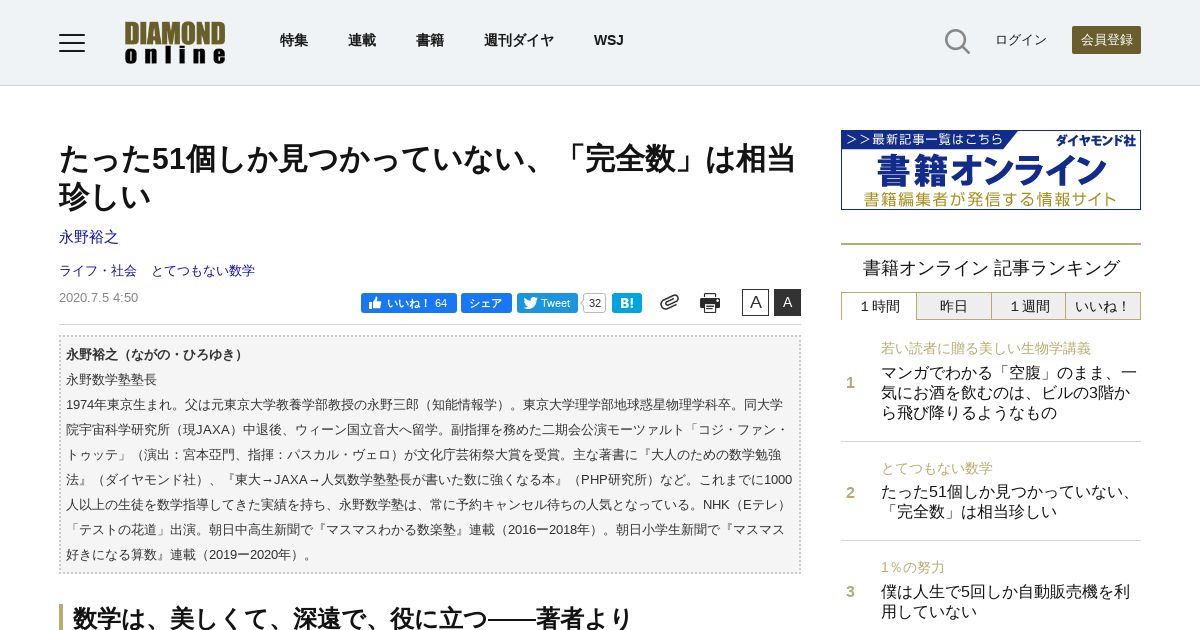The width and height of the screenshot is (1200, 630).
Task: Click the 会員登録 button
Action: coord(1106,40)
